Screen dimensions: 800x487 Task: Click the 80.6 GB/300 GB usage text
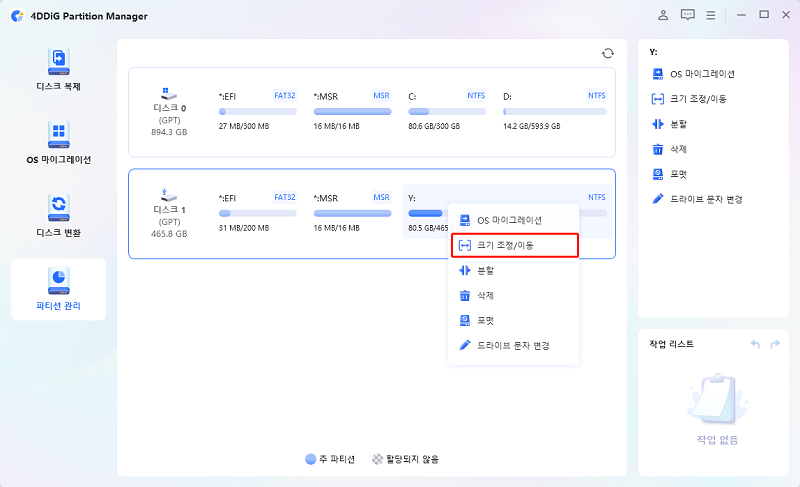pyautogui.click(x=434, y=126)
